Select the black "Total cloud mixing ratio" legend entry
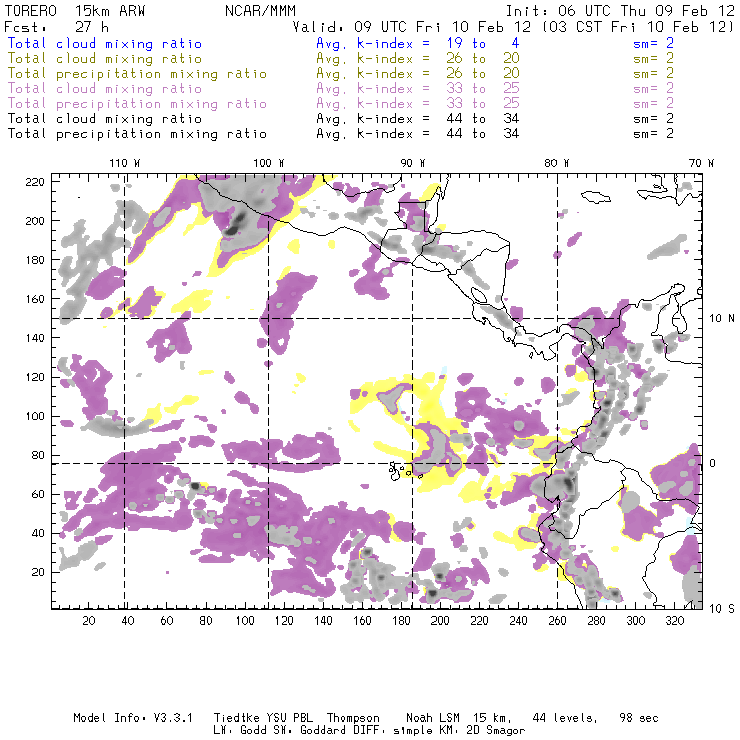This screenshot has height=740, width=740. [105, 118]
